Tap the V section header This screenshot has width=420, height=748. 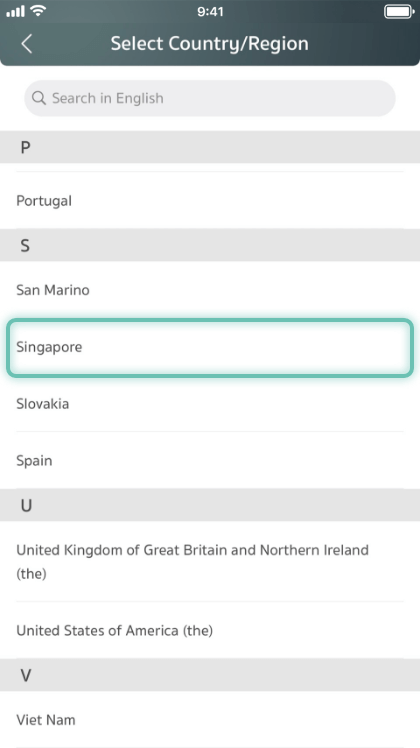pos(210,675)
